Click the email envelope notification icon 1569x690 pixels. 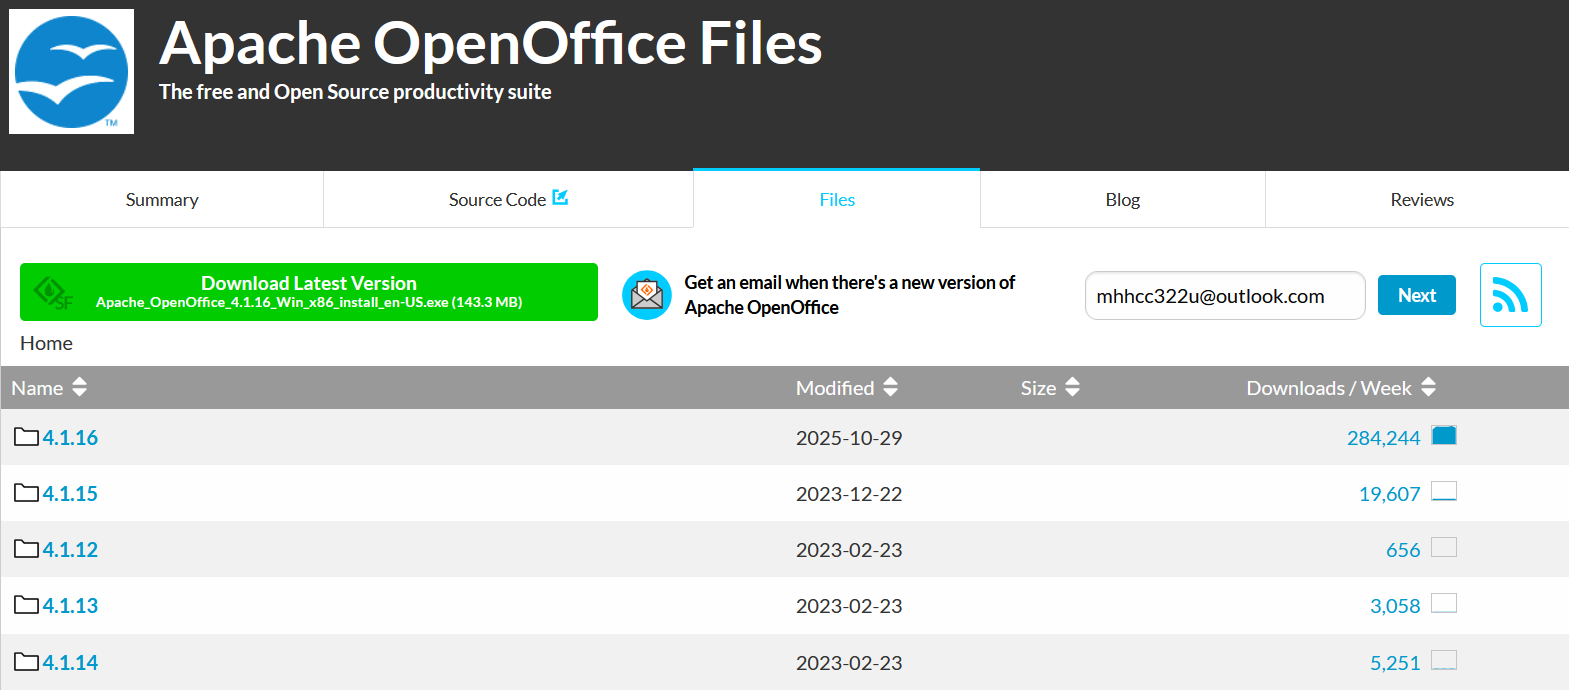tap(647, 295)
